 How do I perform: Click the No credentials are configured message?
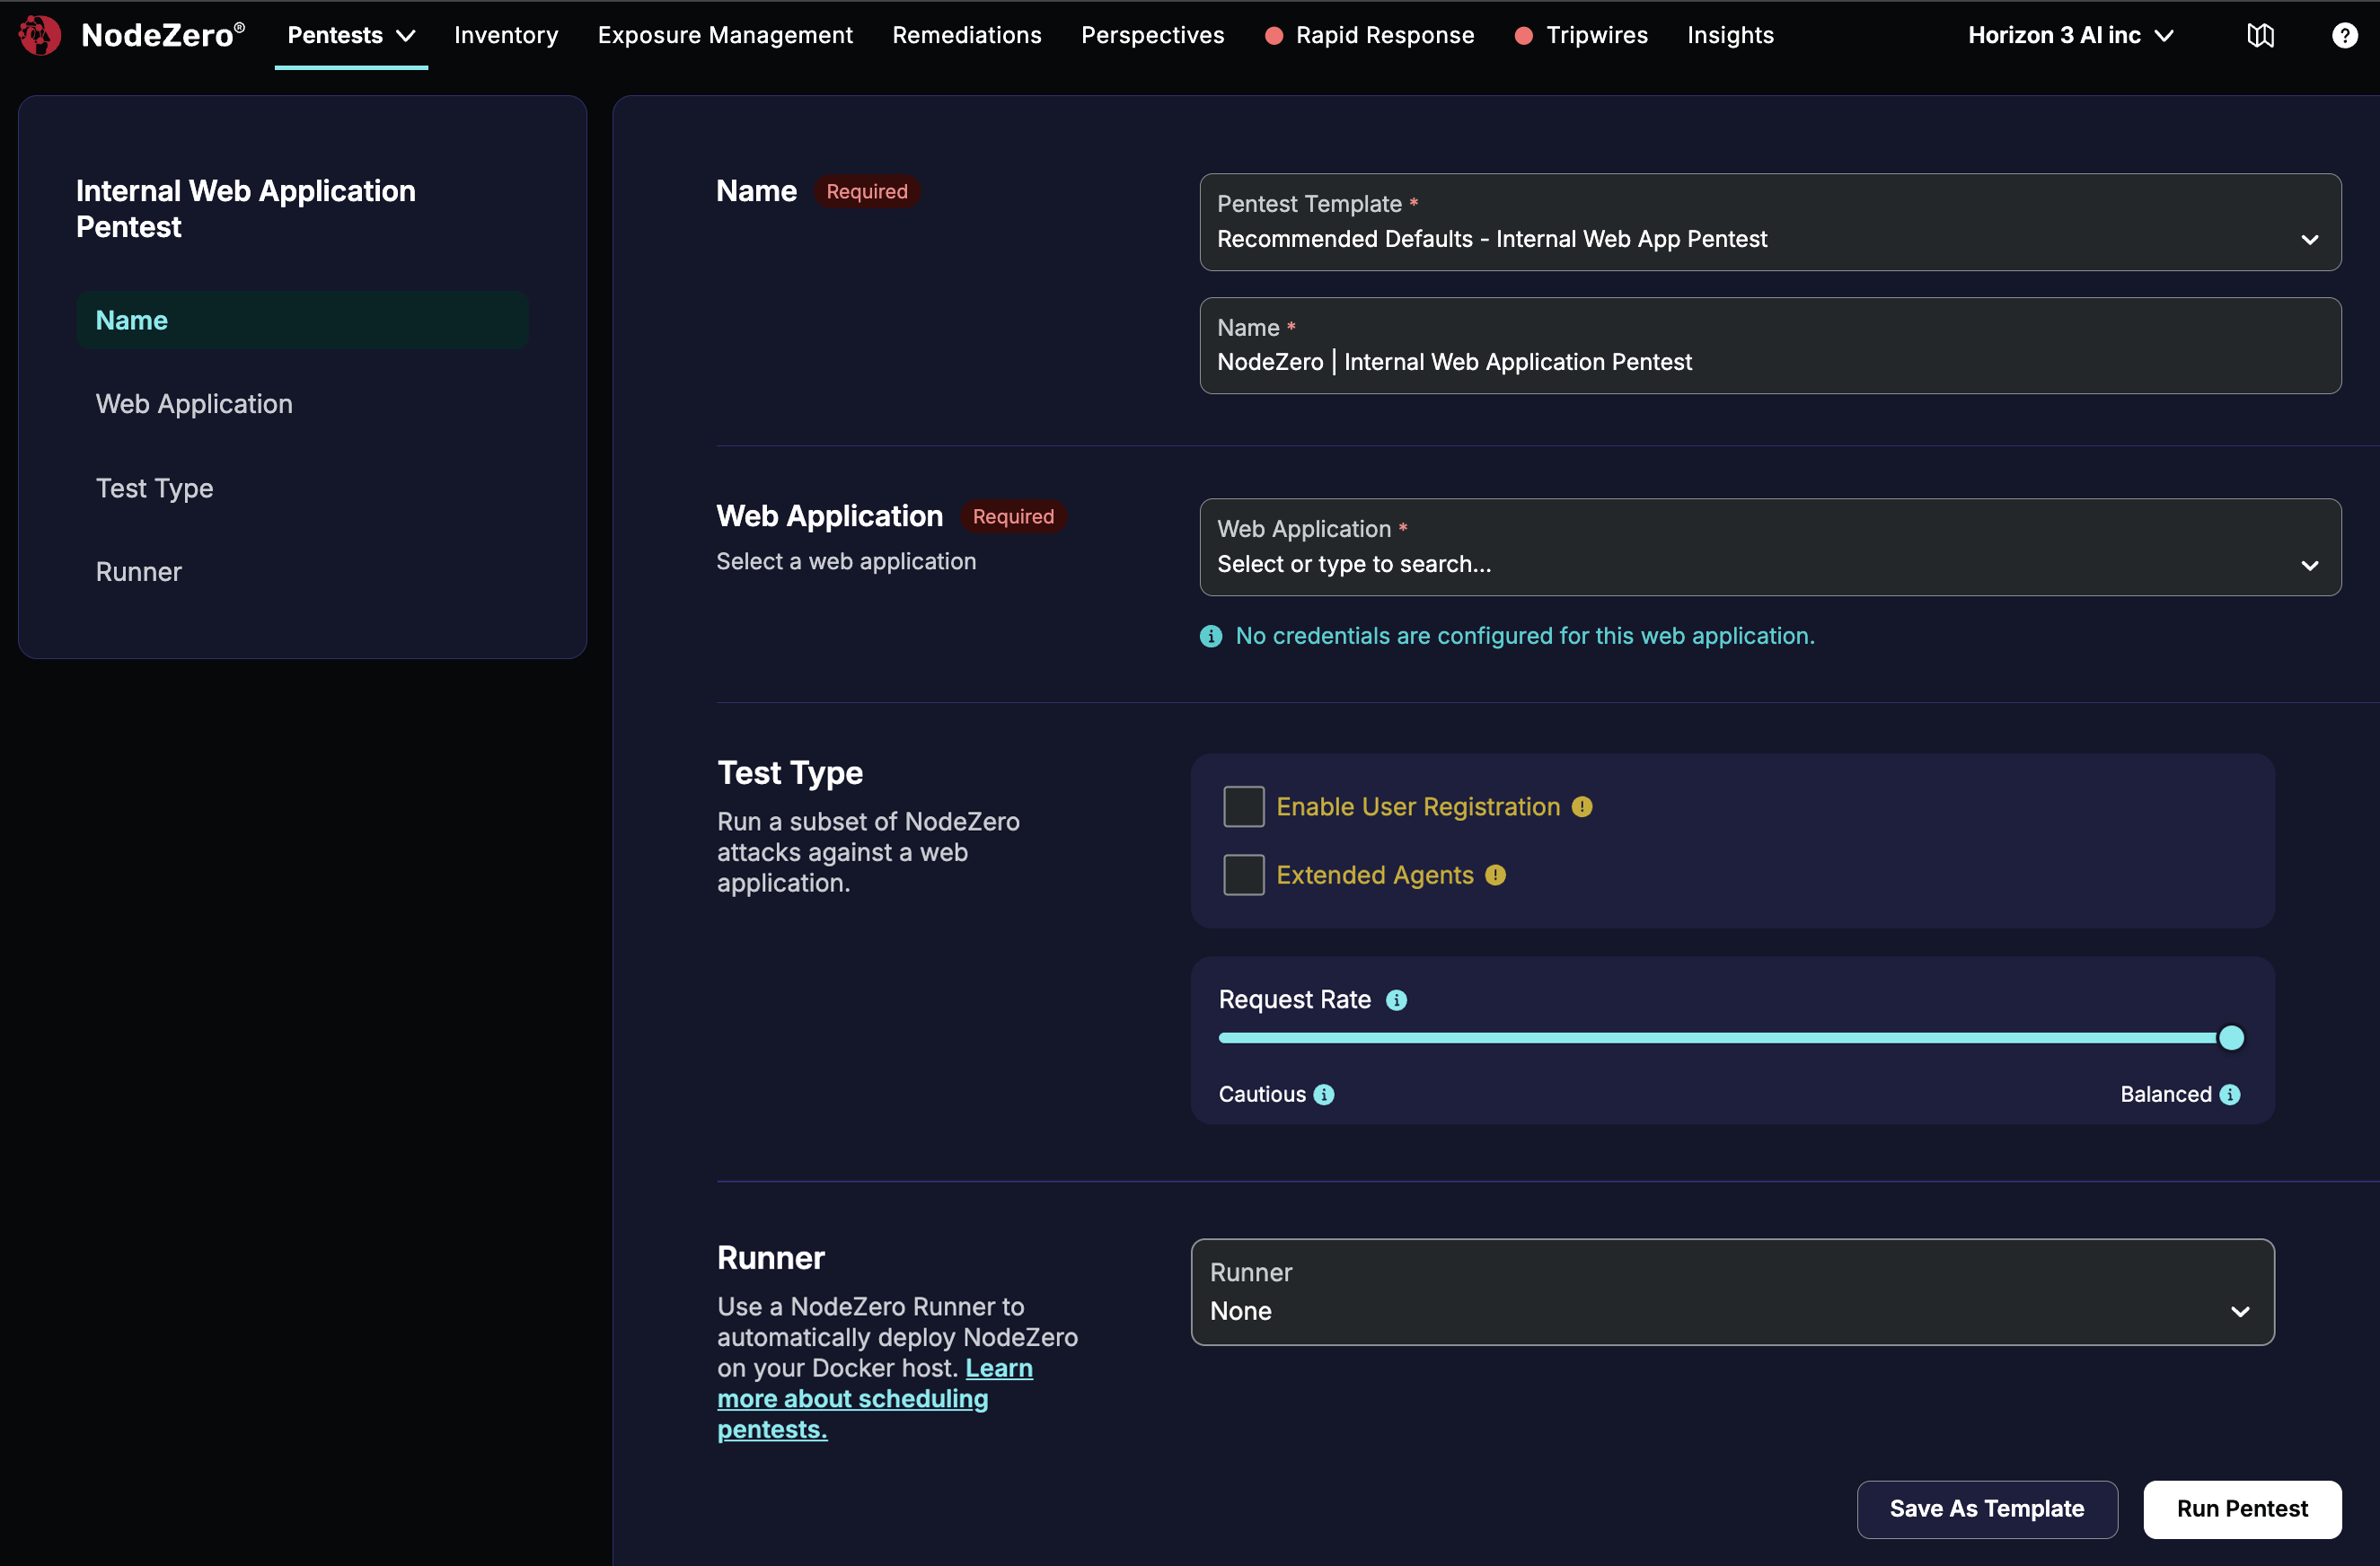pos(1524,636)
